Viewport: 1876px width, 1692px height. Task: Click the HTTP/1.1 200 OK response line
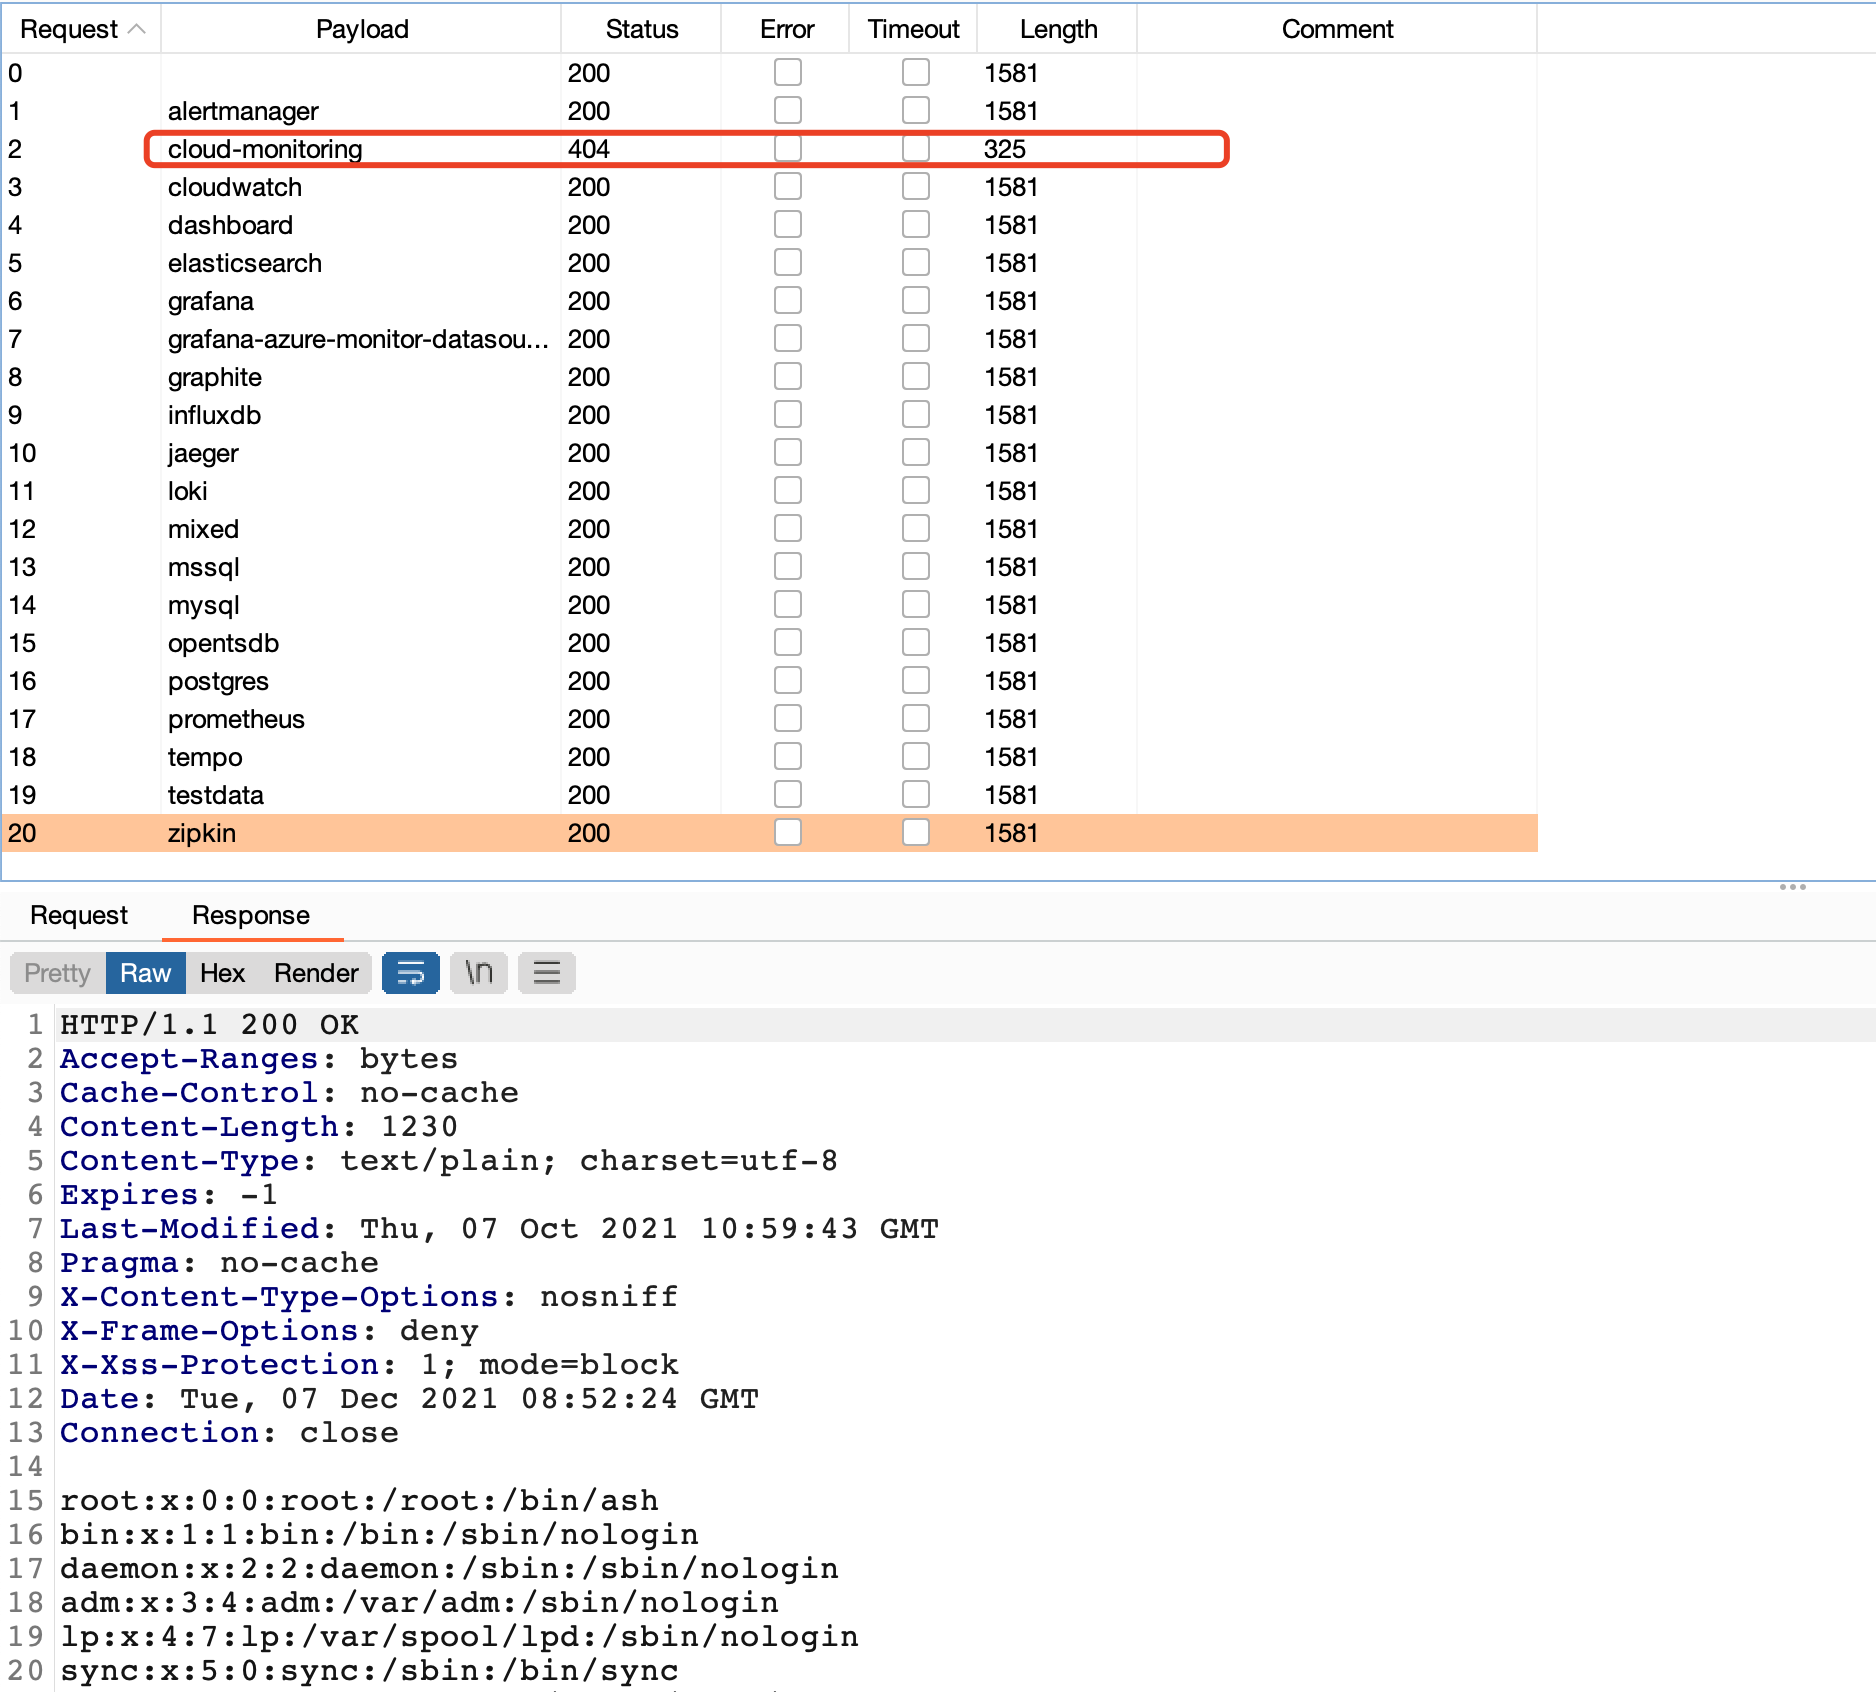209,1025
